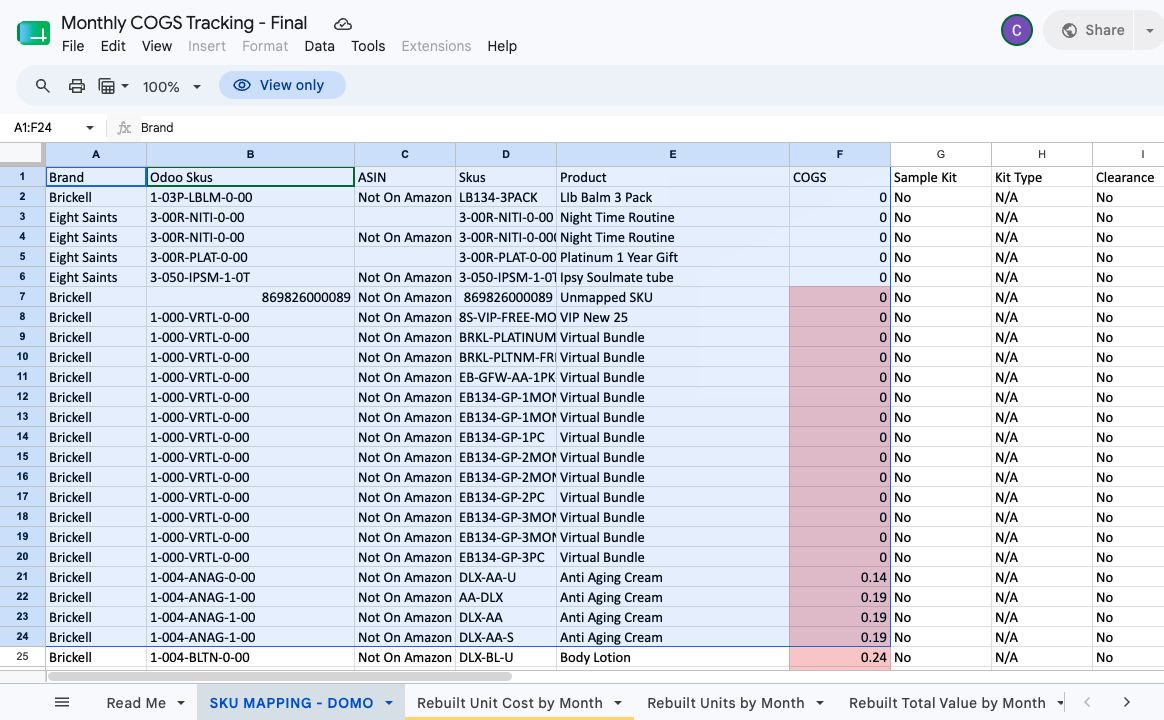Click the DLX-AA-U sku cell

(x=506, y=577)
